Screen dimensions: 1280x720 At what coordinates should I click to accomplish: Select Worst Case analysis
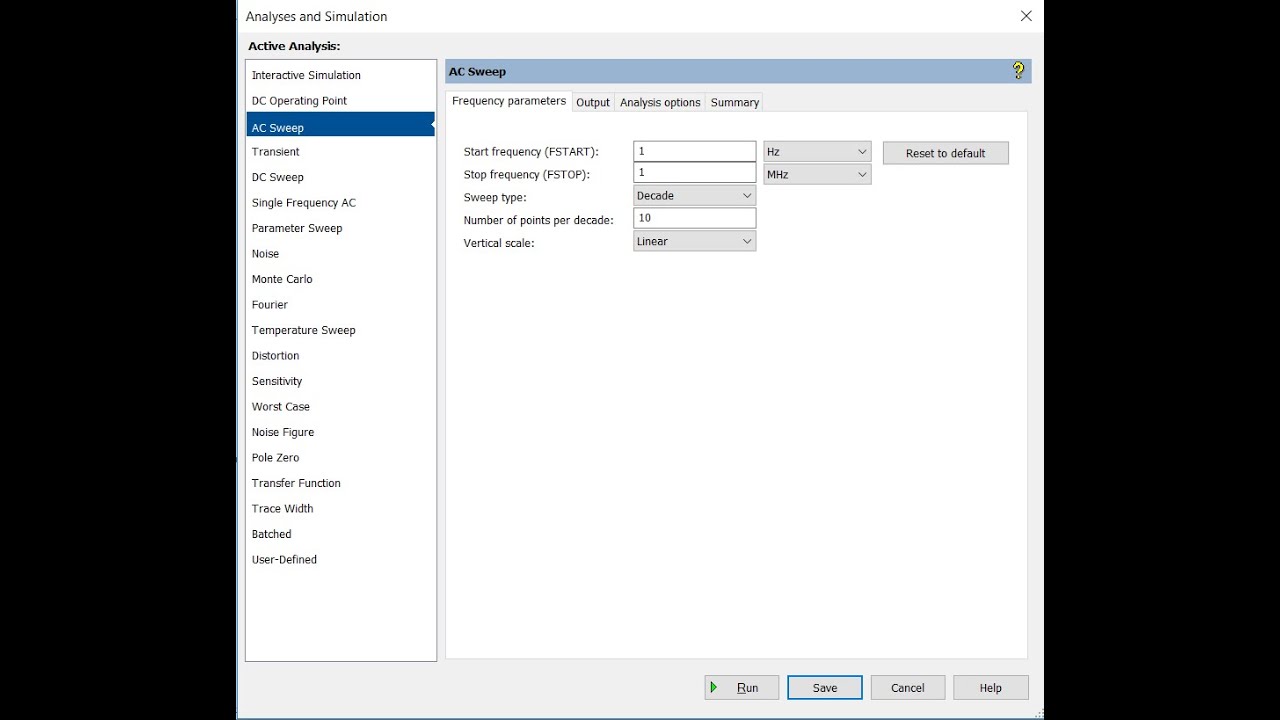click(341, 407)
